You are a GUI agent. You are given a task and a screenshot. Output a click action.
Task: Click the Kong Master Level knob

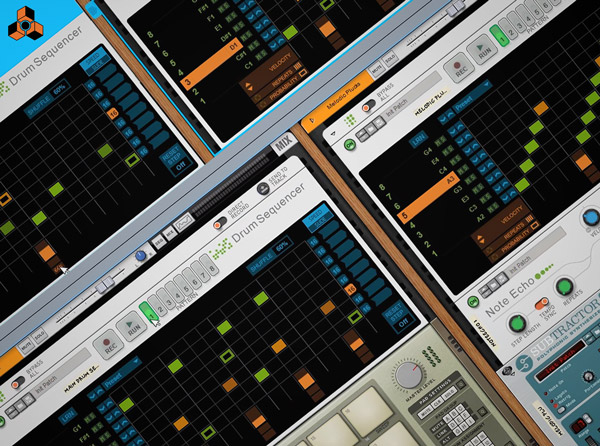(x=409, y=375)
